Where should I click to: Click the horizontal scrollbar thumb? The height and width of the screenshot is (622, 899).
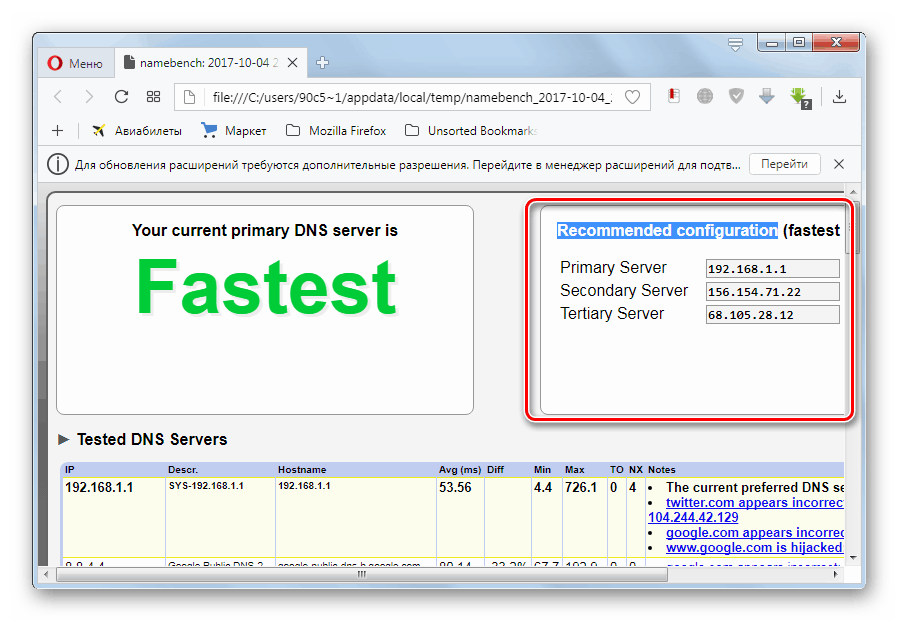pyautogui.click(x=362, y=574)
